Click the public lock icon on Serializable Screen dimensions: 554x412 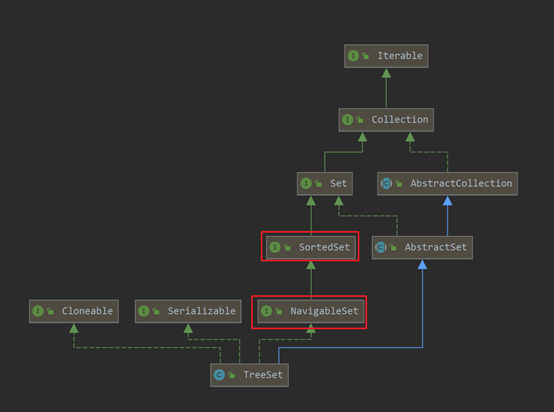tap(156, 311)
